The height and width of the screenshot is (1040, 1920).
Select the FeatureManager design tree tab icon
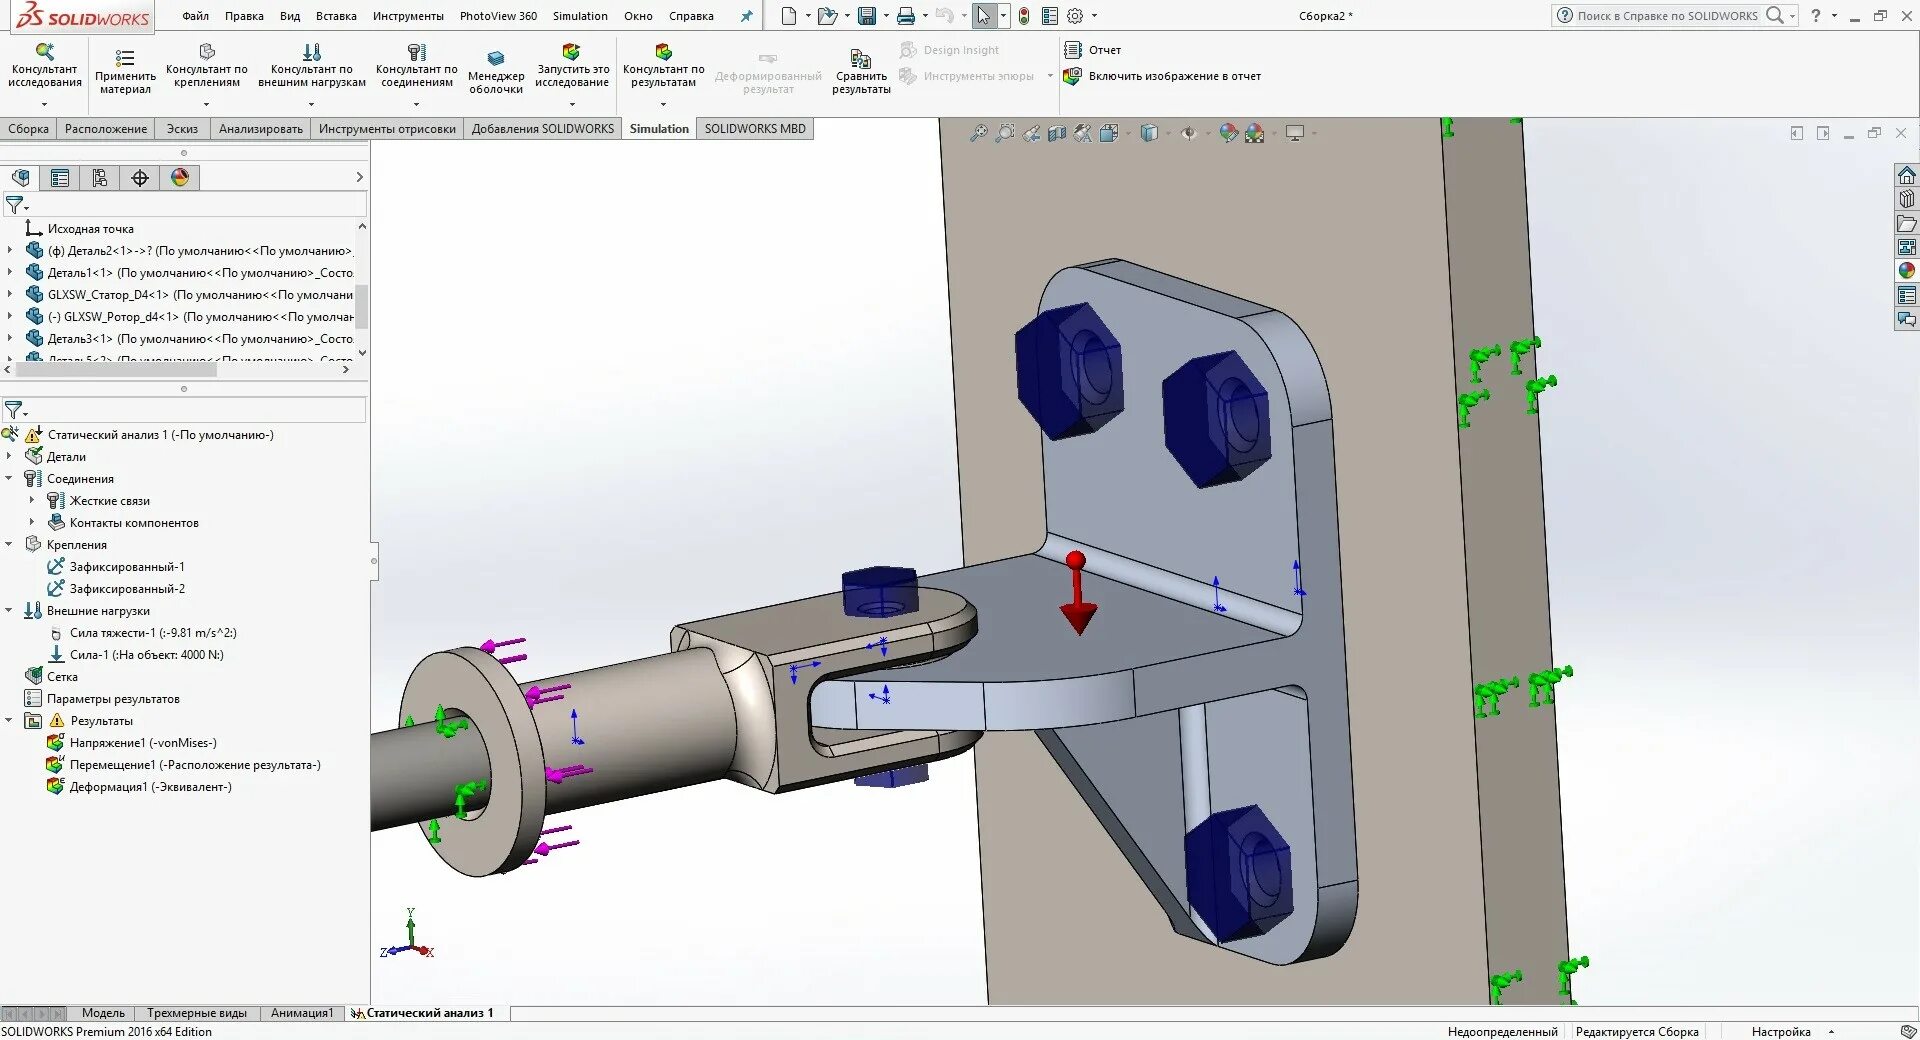point(21,178)
